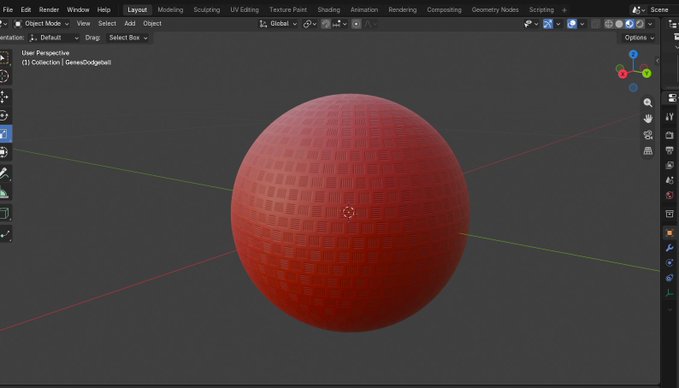Open the Collection properties tab
Viewport: 679px width, 388px height.
669,213
